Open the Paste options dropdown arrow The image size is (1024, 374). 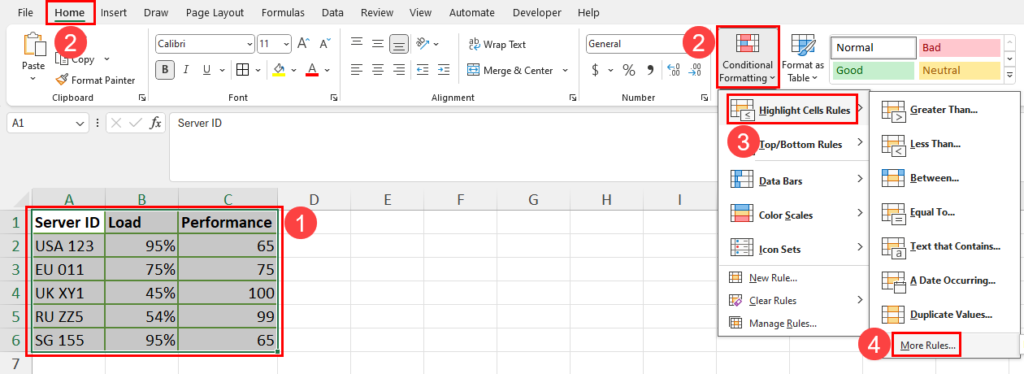33,79
